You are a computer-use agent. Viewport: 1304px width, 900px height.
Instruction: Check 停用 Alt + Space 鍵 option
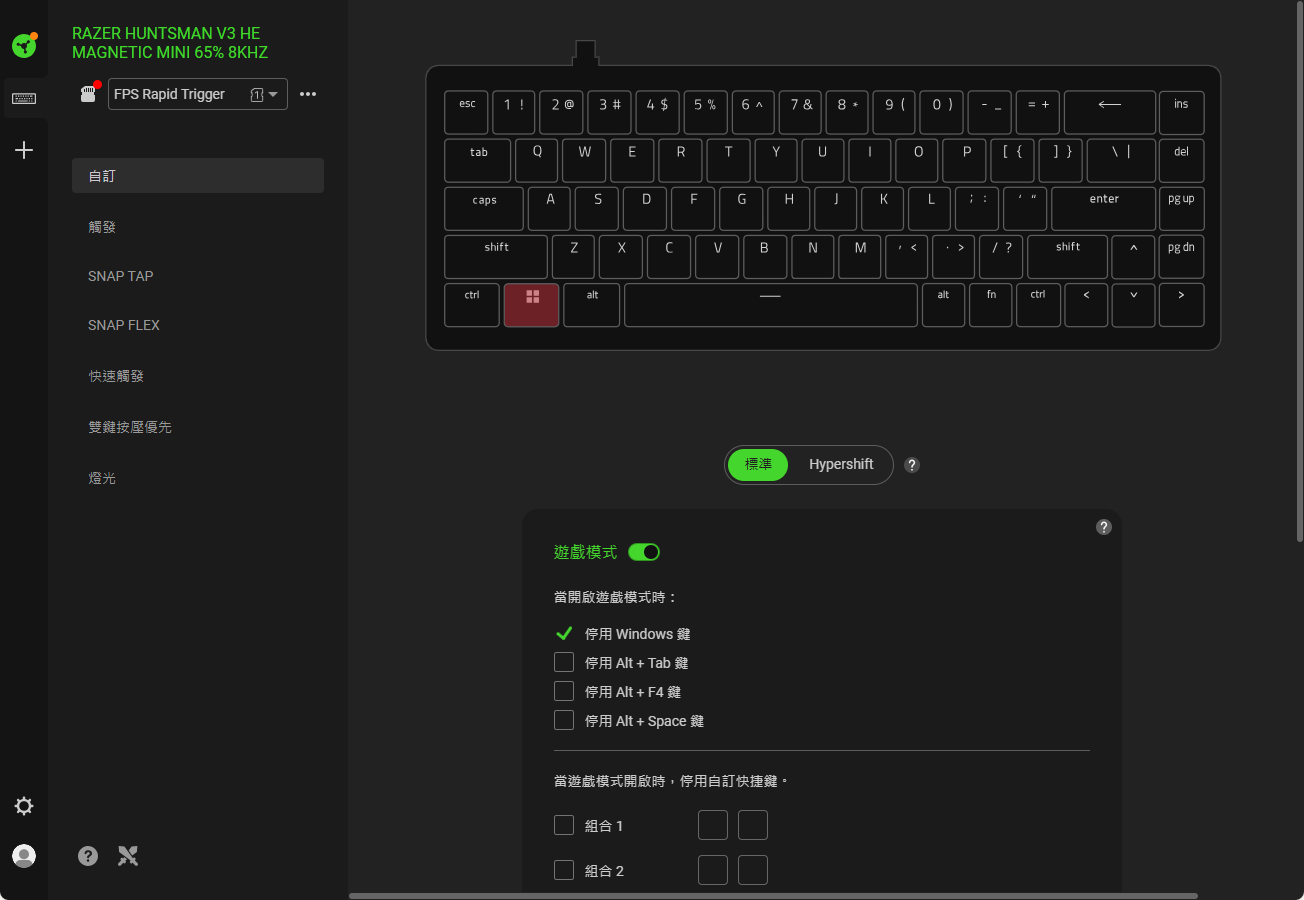click(x=564, y=720)
